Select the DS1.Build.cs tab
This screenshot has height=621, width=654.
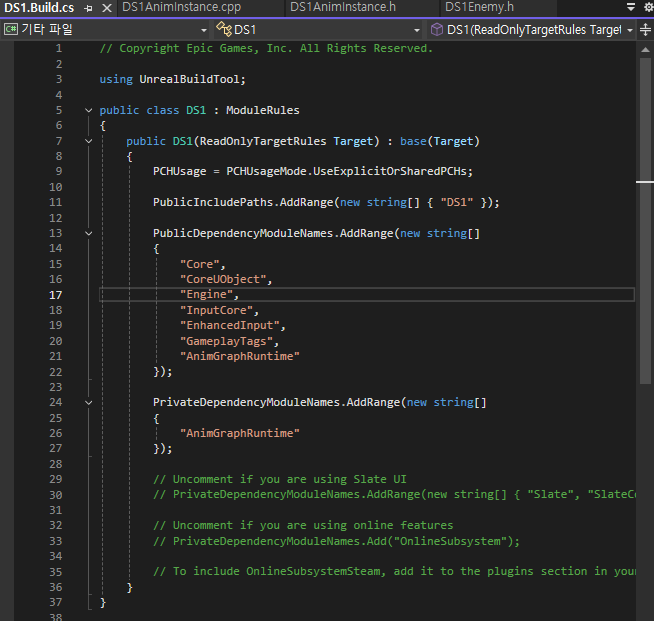[x=39, y=8]
